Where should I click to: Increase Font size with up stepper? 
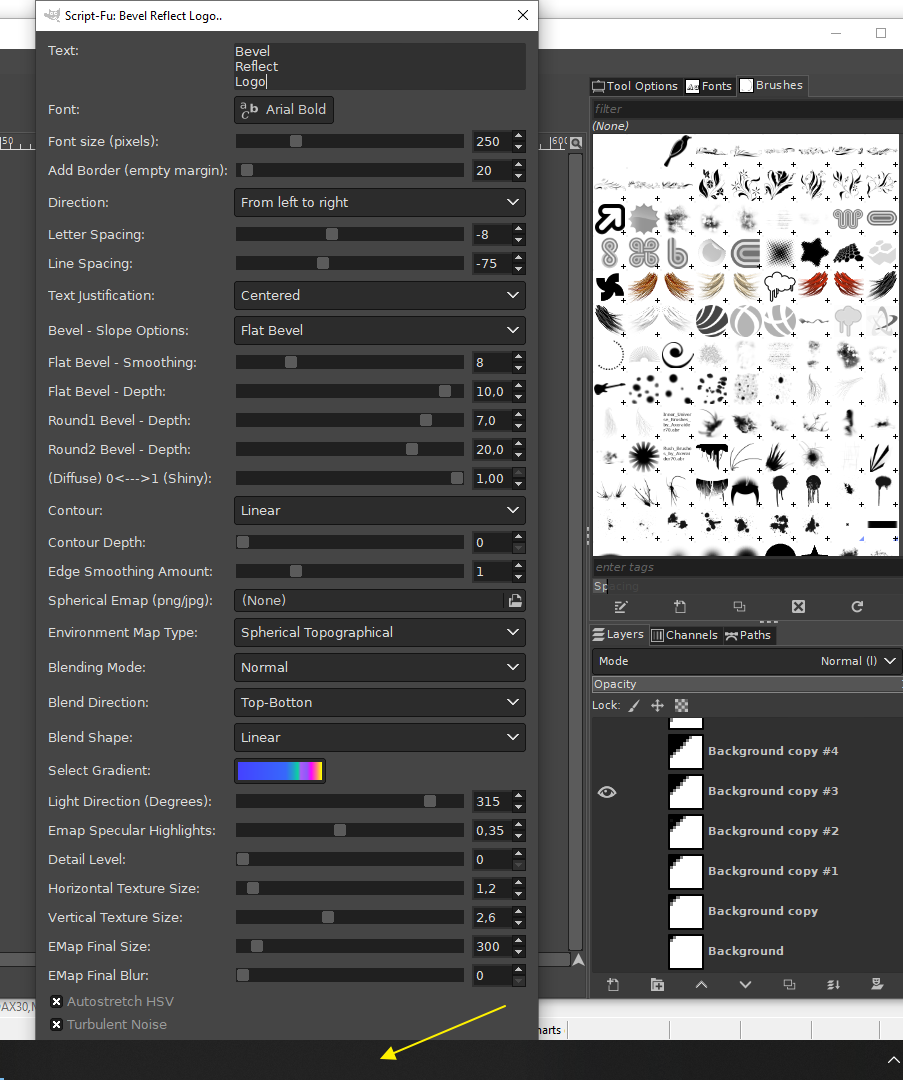coord(519,136)
